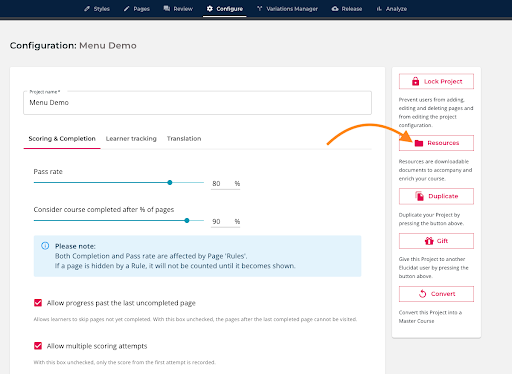Click the padlock icon on Lock Project
512x374 pixels.
pyautogui.click(x=415, y=81)
